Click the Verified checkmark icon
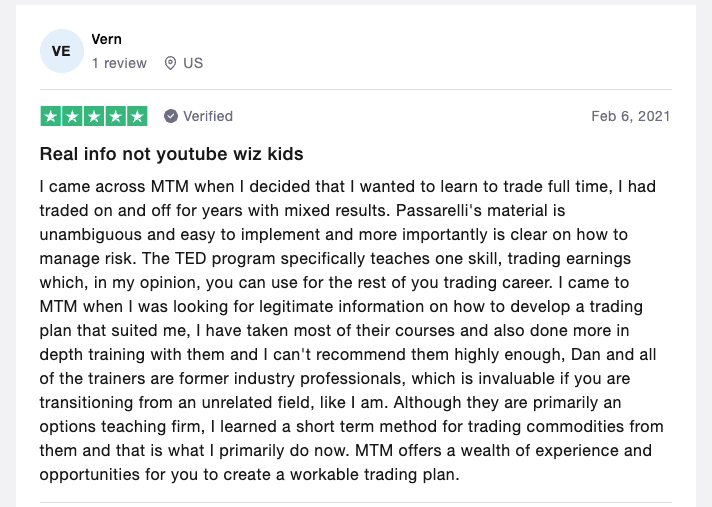The height and width of the screenshot is (507, 712). click(171, 116)
